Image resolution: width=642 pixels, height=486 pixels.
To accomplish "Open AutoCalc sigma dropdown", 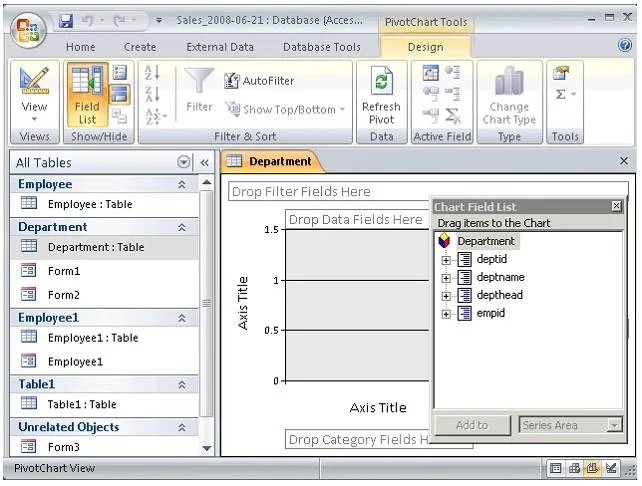I will 565,95.
